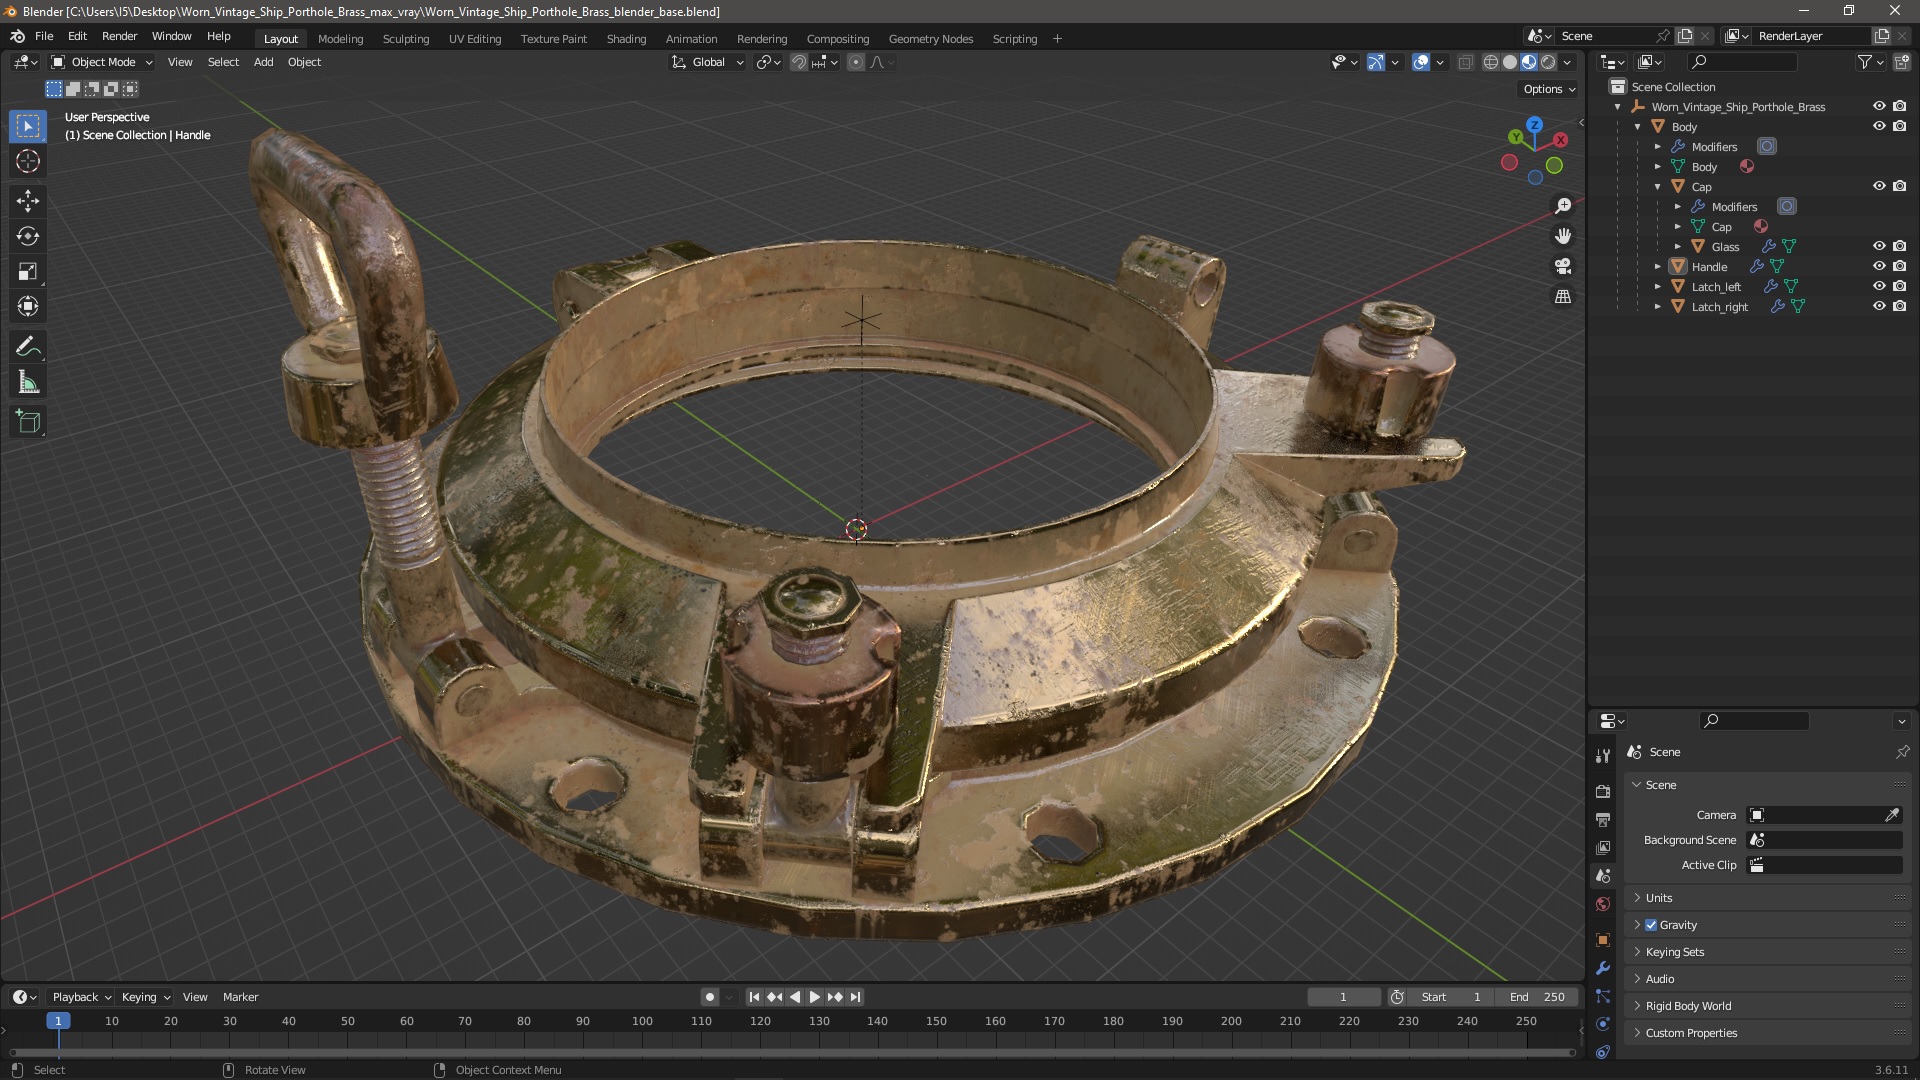Select the Add Cube tool

(x=28, y=422)
